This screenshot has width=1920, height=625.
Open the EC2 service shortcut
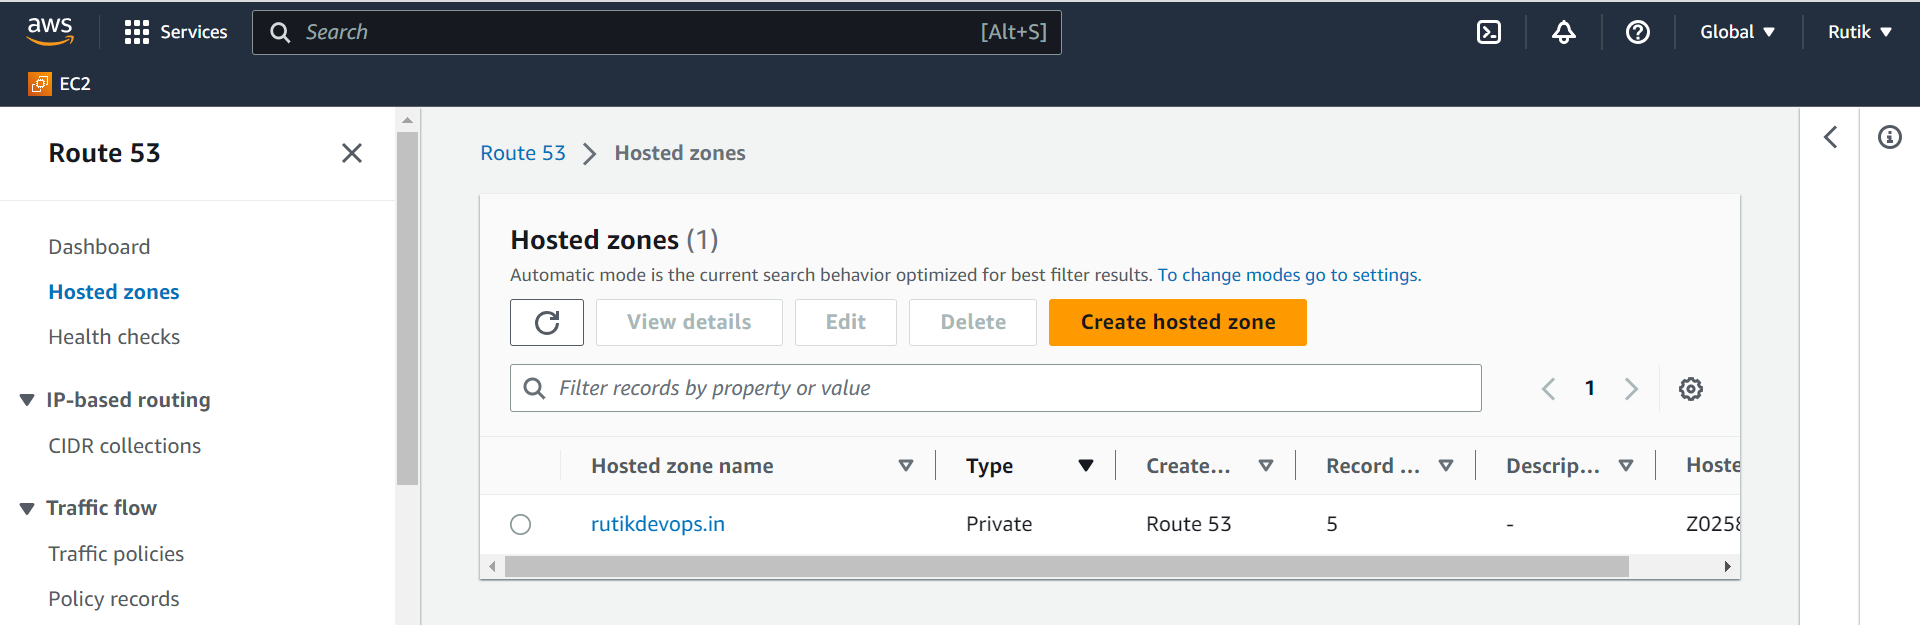[60, 84]
